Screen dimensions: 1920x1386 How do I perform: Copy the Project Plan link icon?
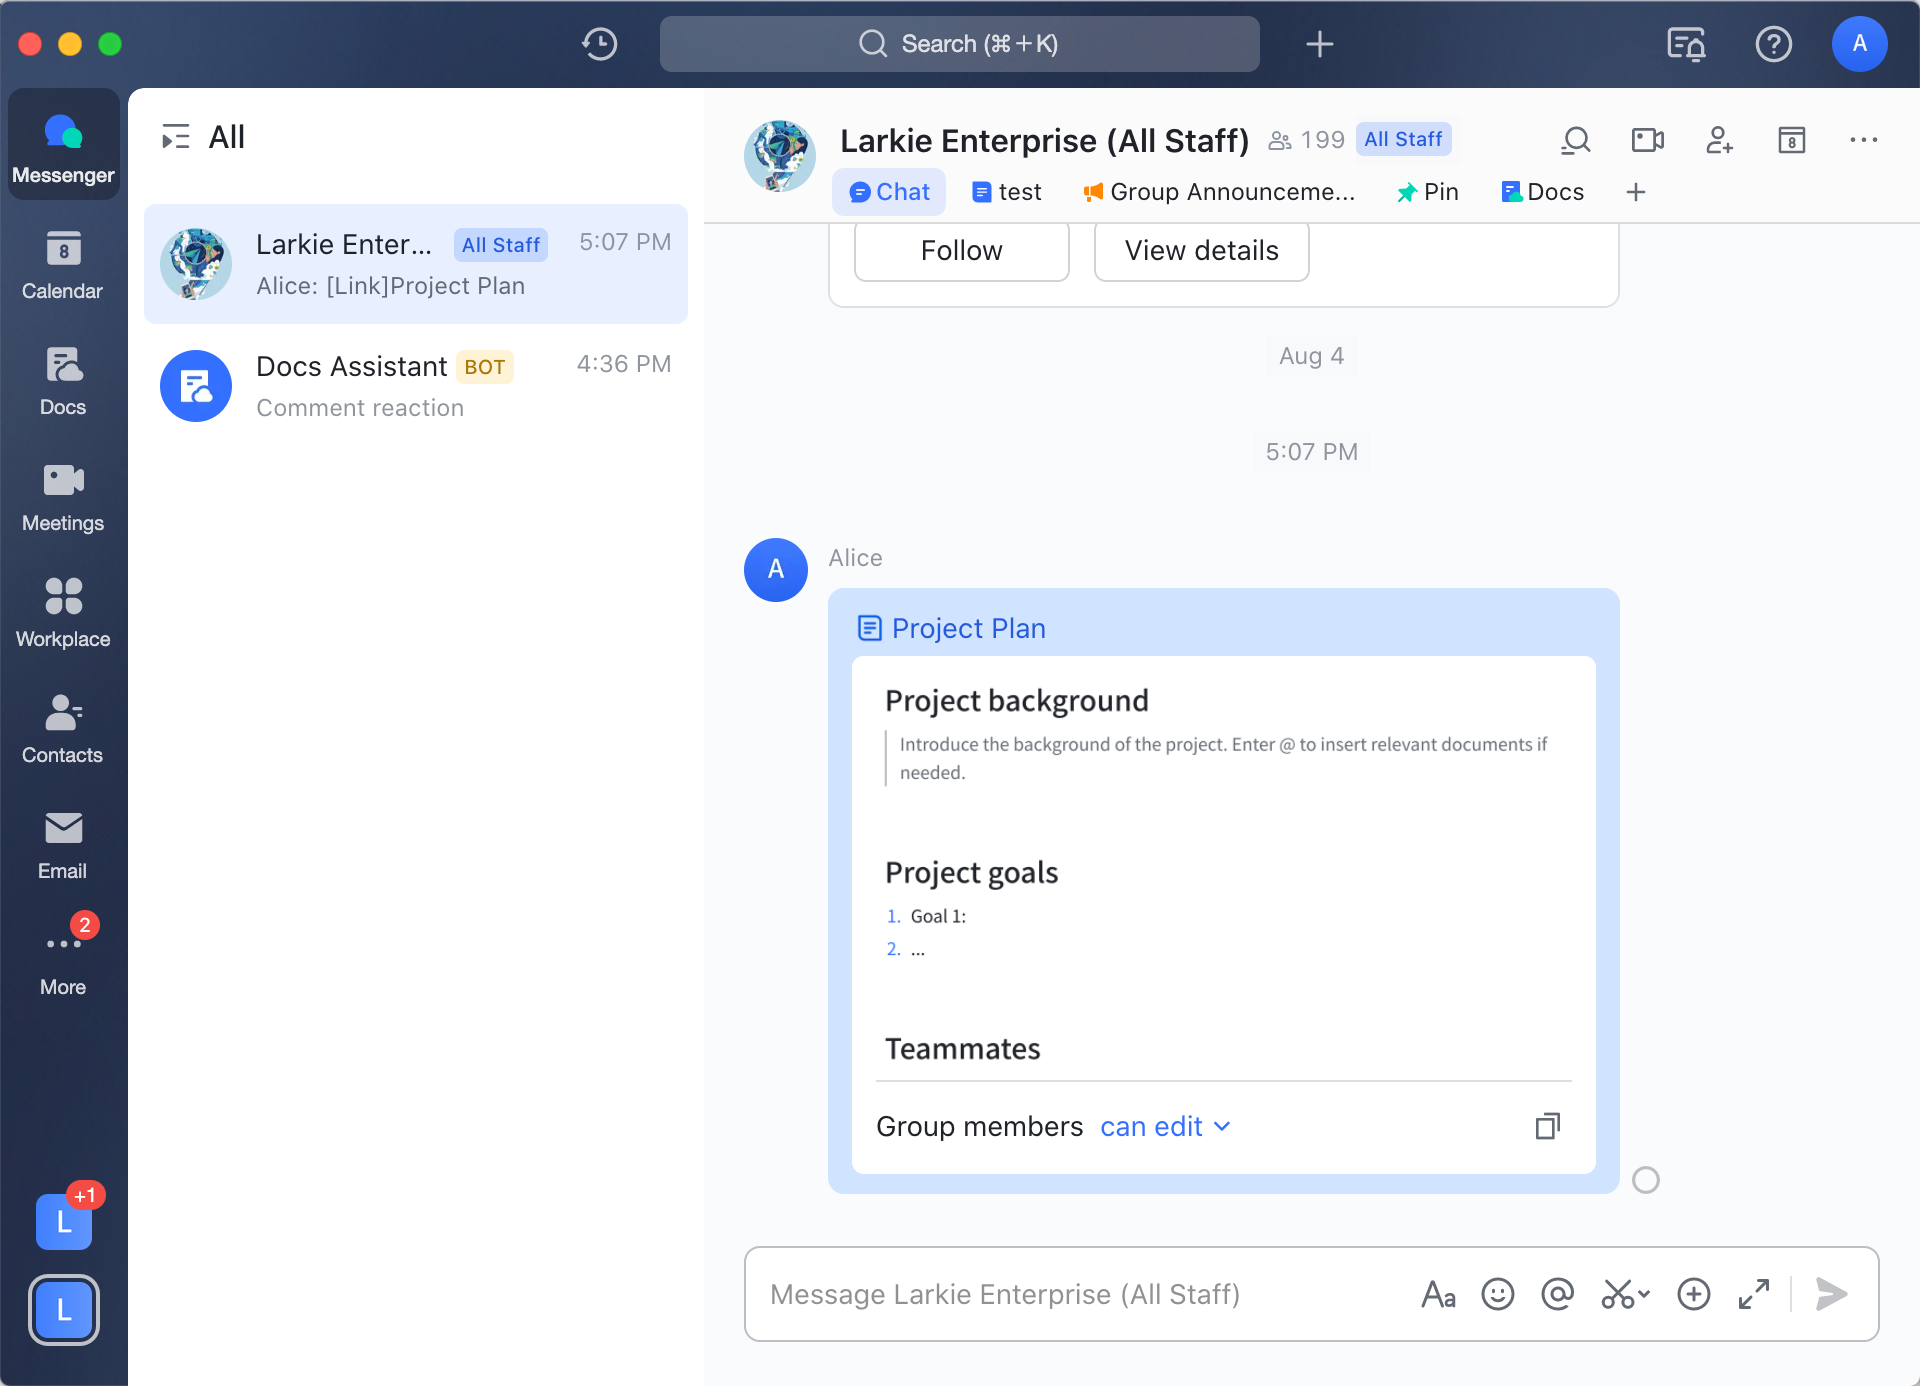(1547, 1126)
